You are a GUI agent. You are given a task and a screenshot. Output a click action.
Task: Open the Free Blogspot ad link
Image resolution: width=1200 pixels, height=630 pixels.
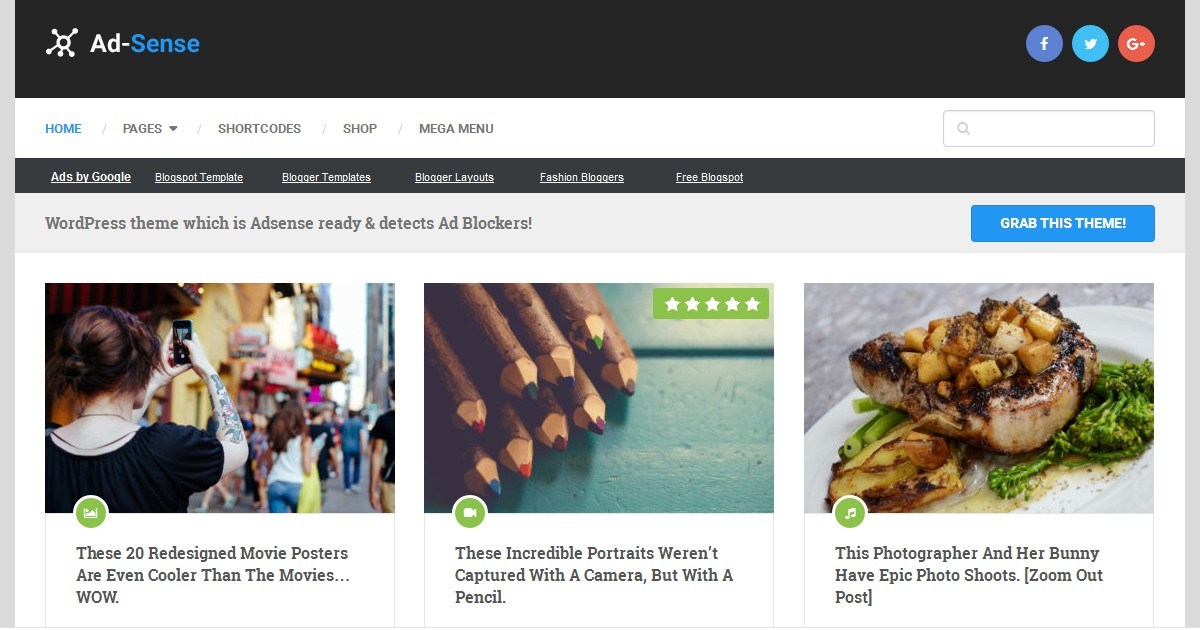[x=709, y=177]
